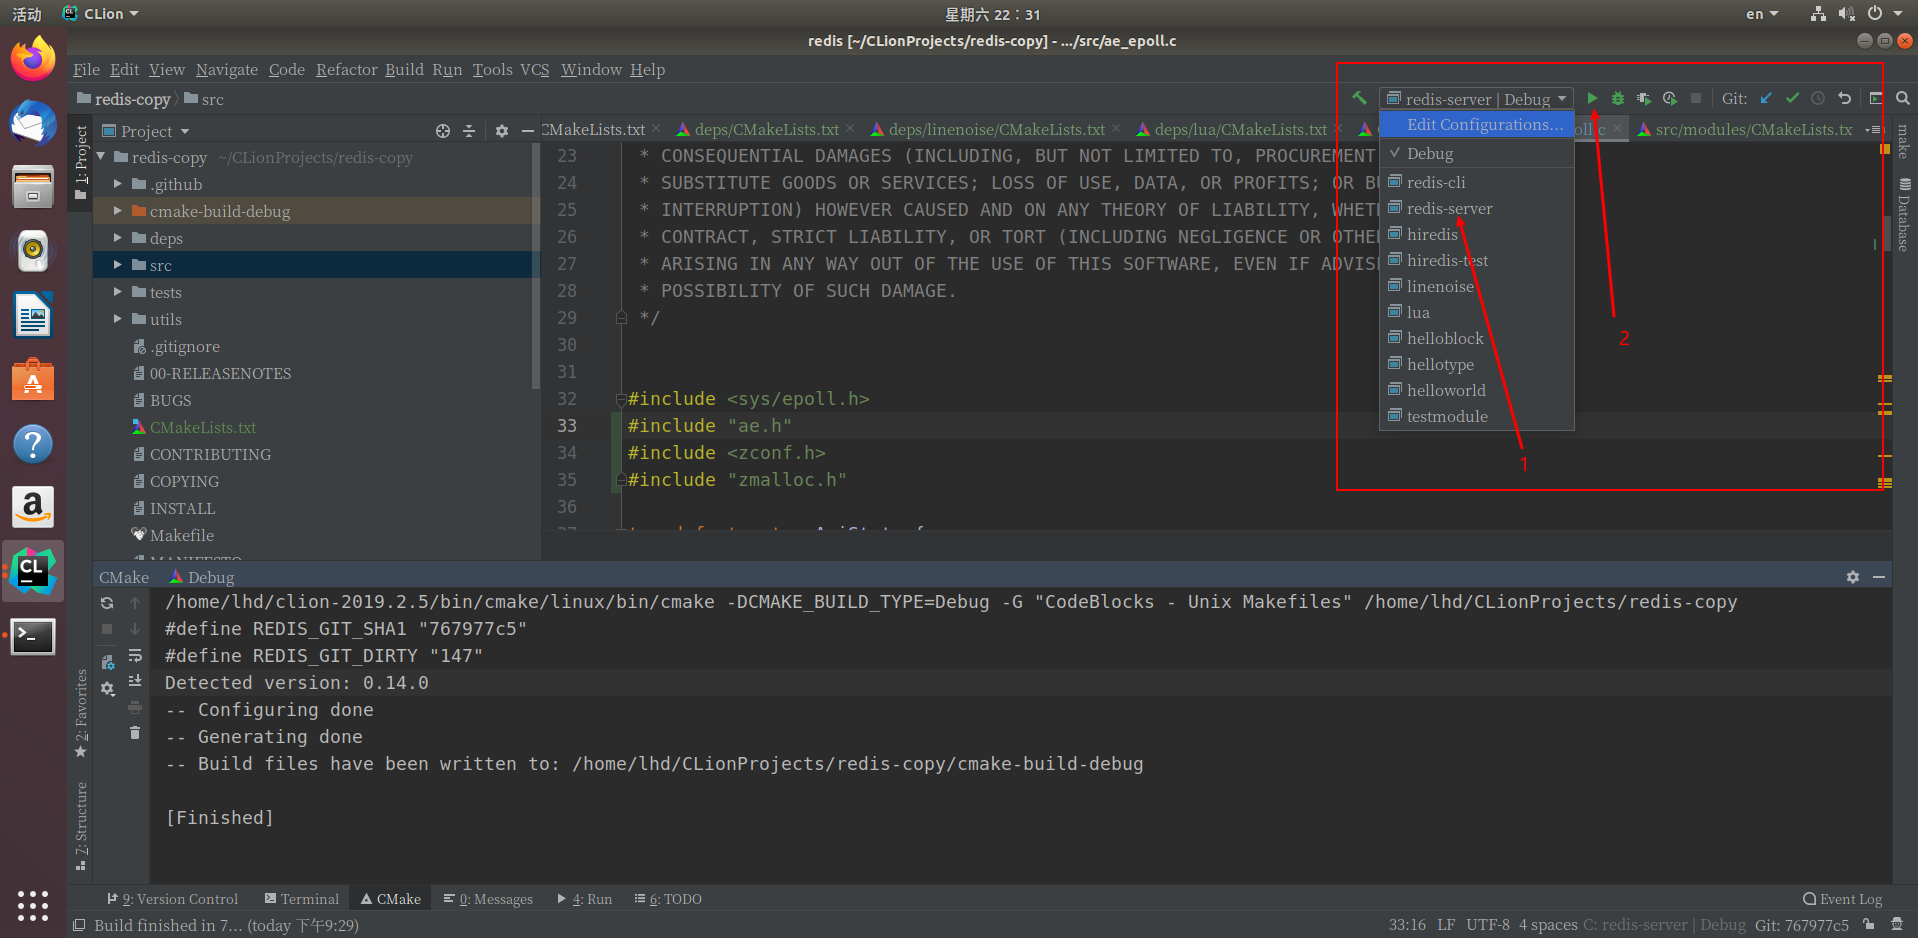This screenshot has width=1918, height=938.
Task: Start debugging with the green bug icon
Action: pos(1618,98)
